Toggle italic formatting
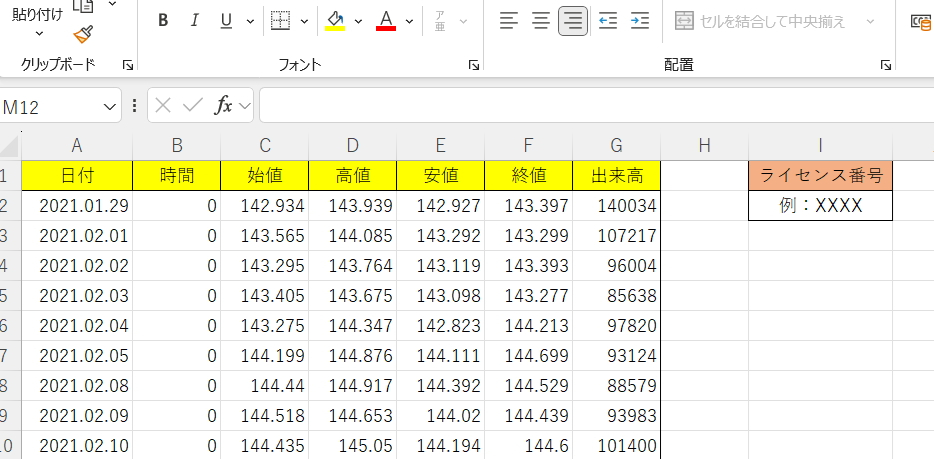 pyautogui.click(x=195, y=21)
